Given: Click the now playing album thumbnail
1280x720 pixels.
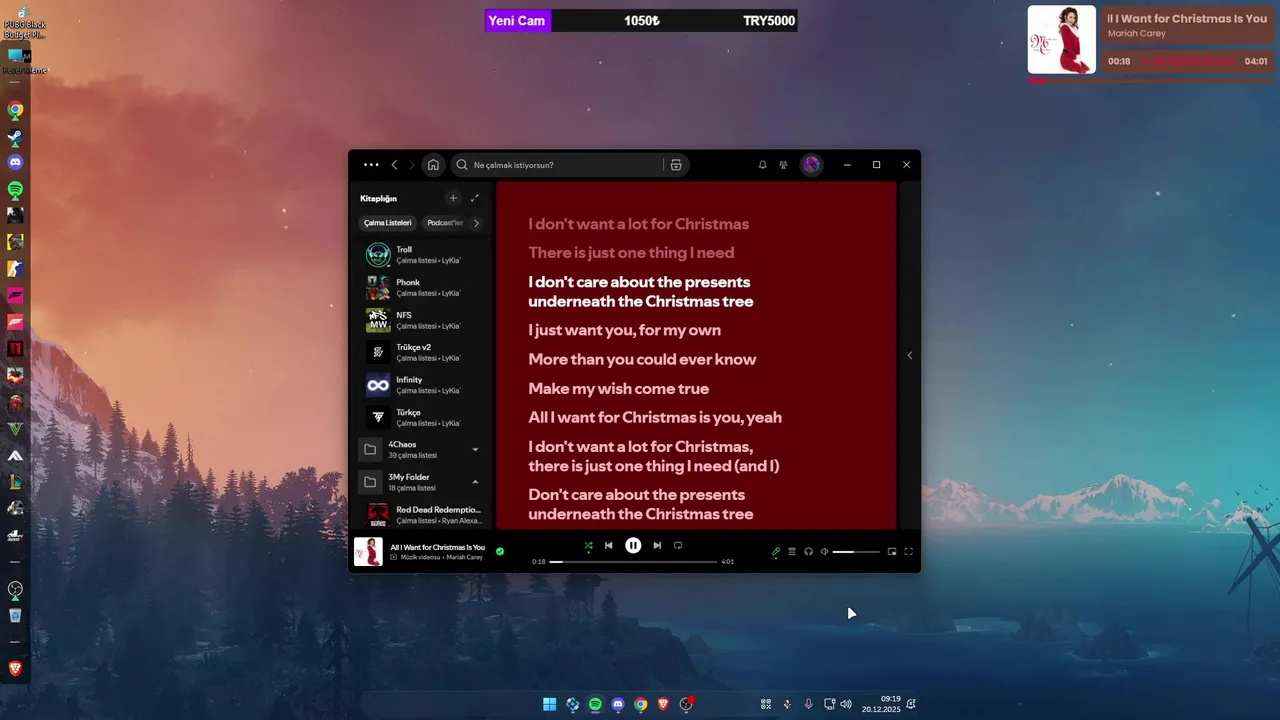Looking at the screenshot, I should click(368, 552).
